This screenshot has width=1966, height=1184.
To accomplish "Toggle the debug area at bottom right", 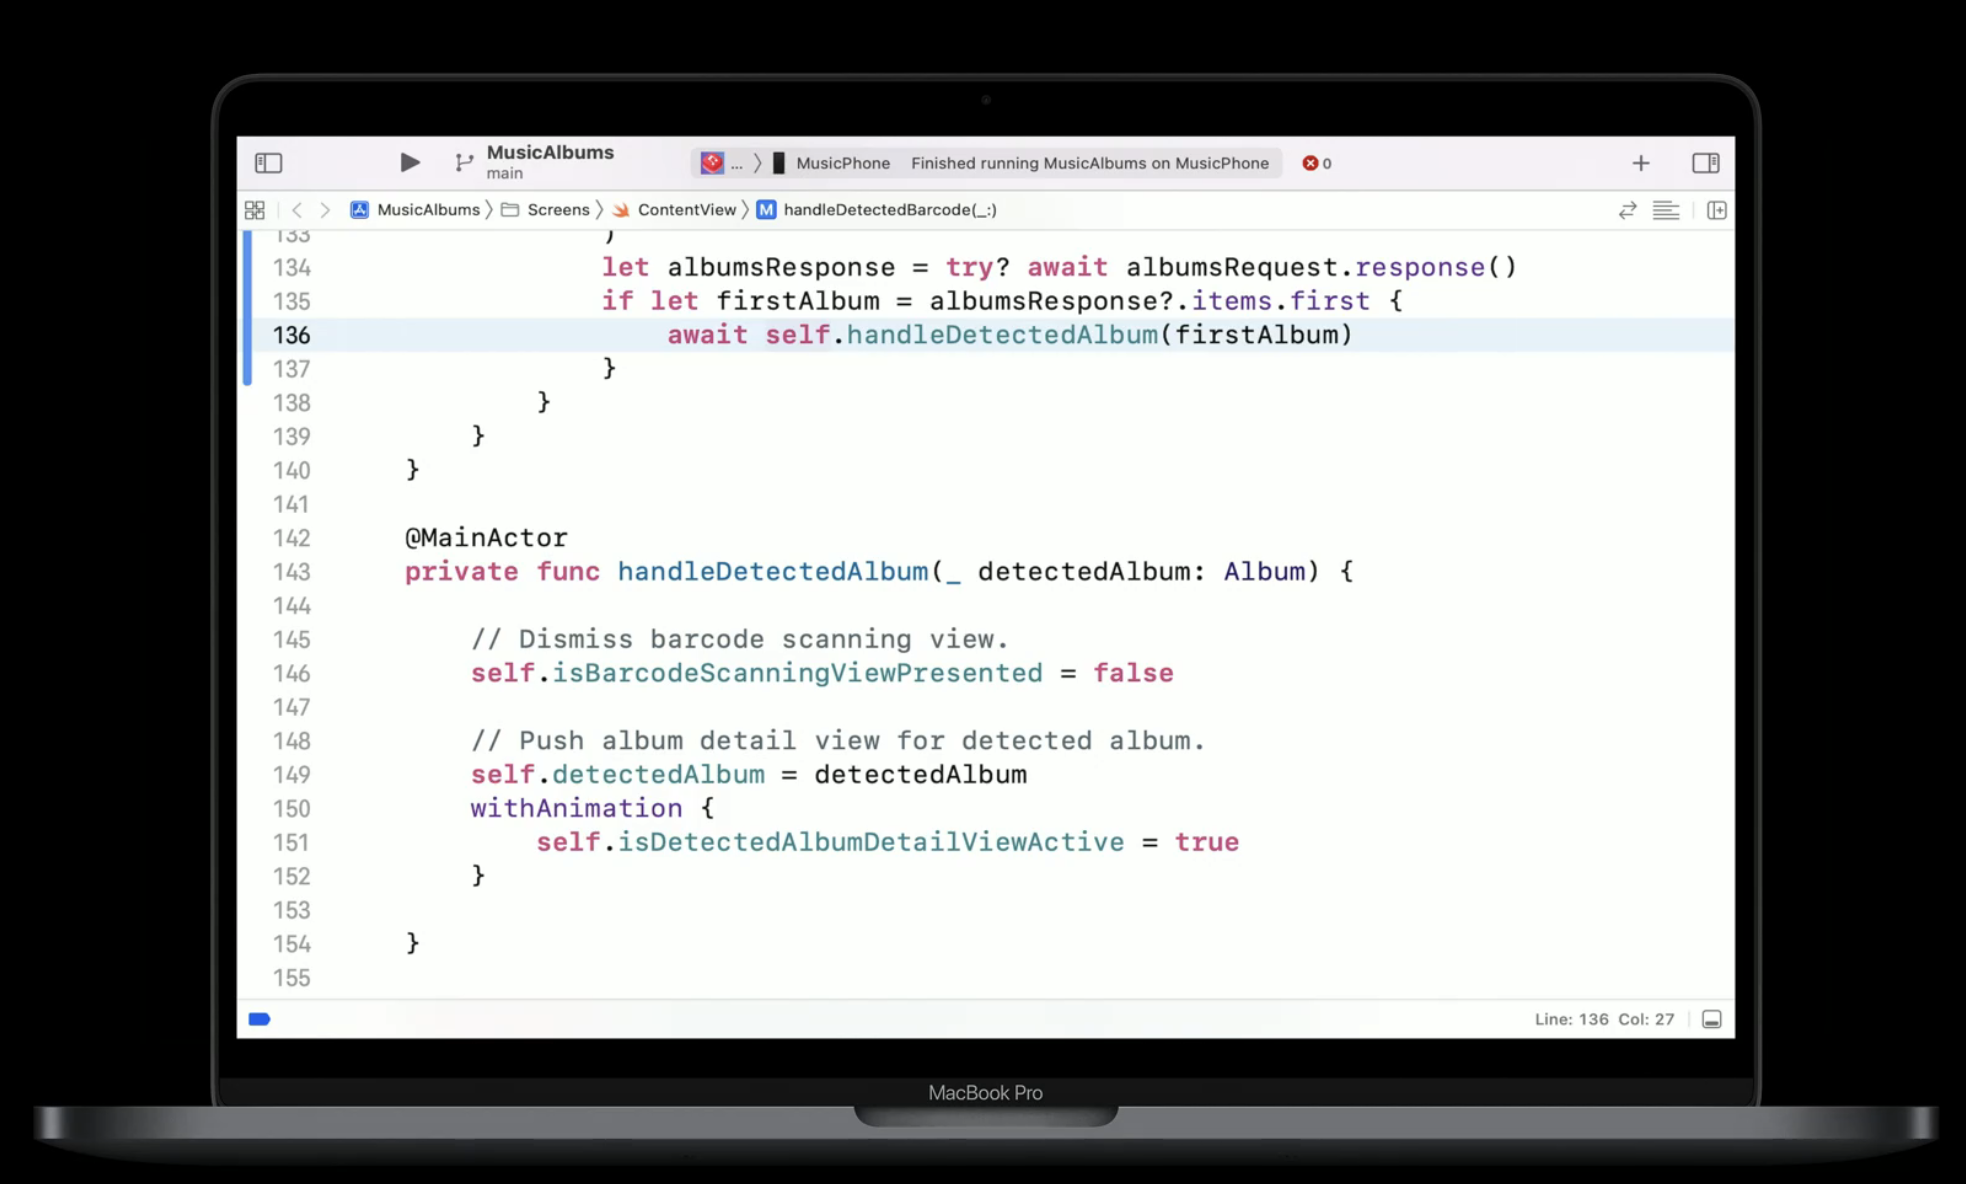I will coord(1711,1019).
